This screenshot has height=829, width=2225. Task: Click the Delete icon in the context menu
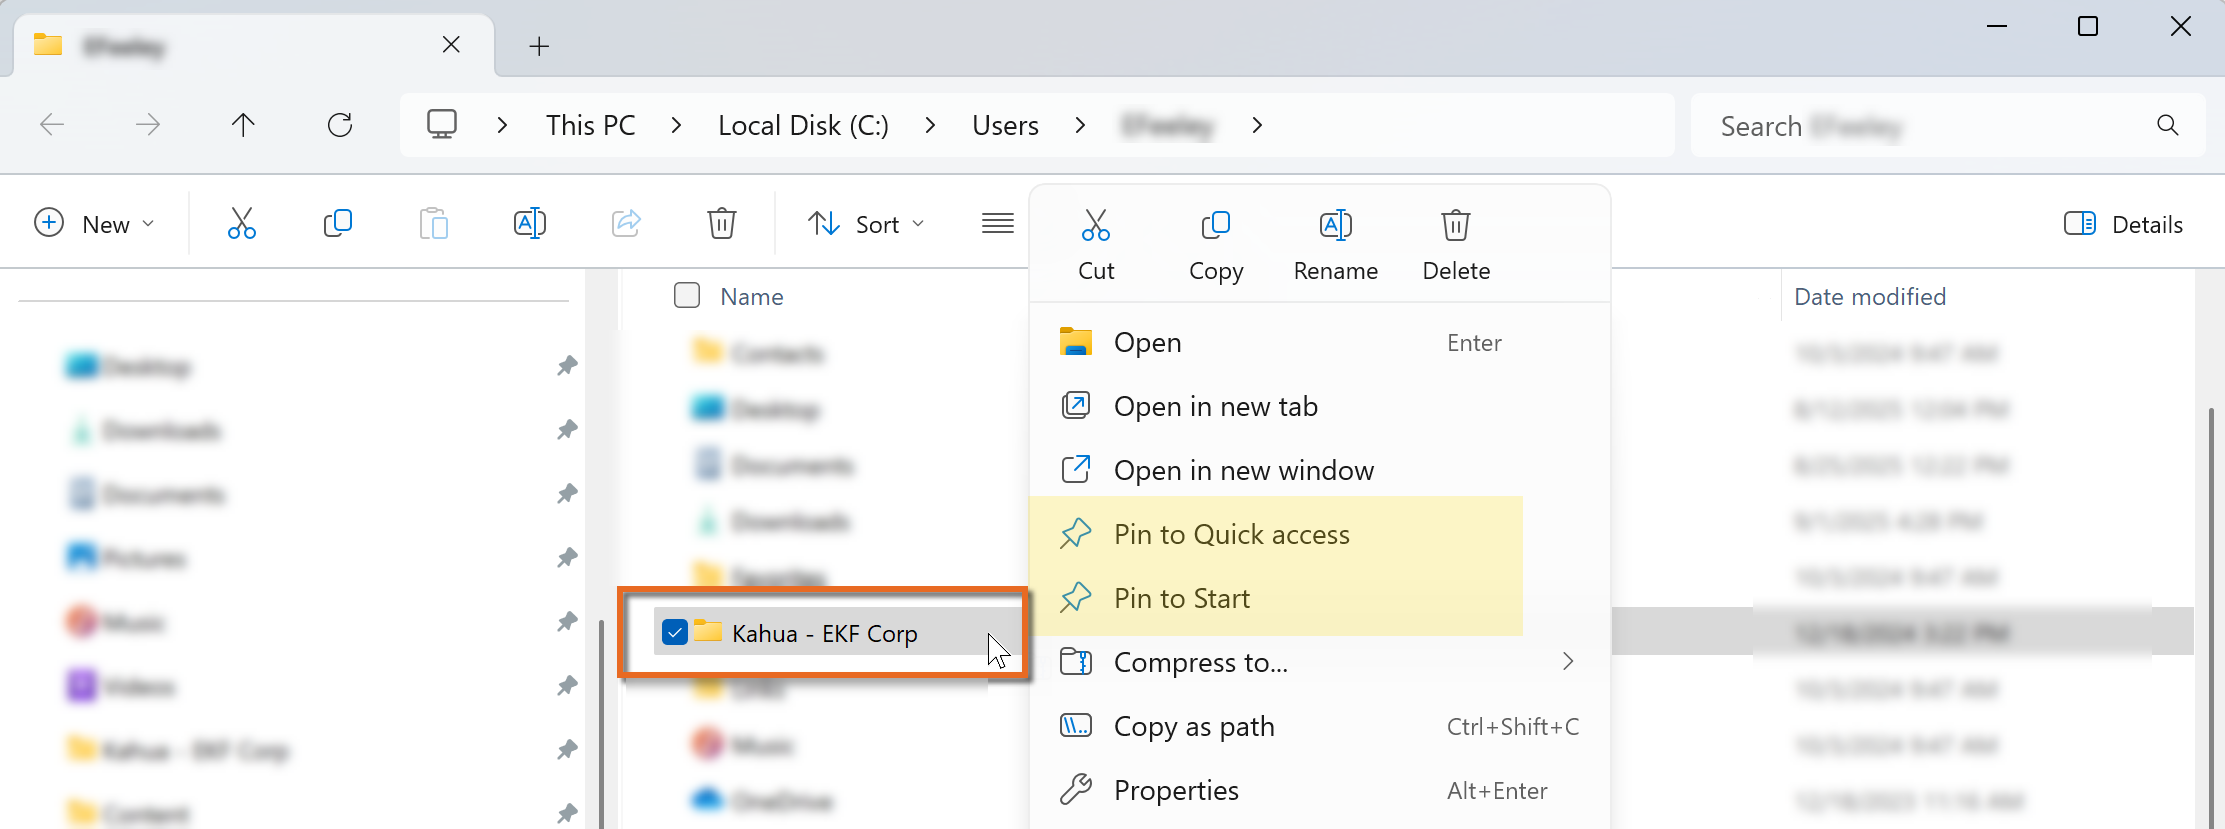[x=1455, y=226]
